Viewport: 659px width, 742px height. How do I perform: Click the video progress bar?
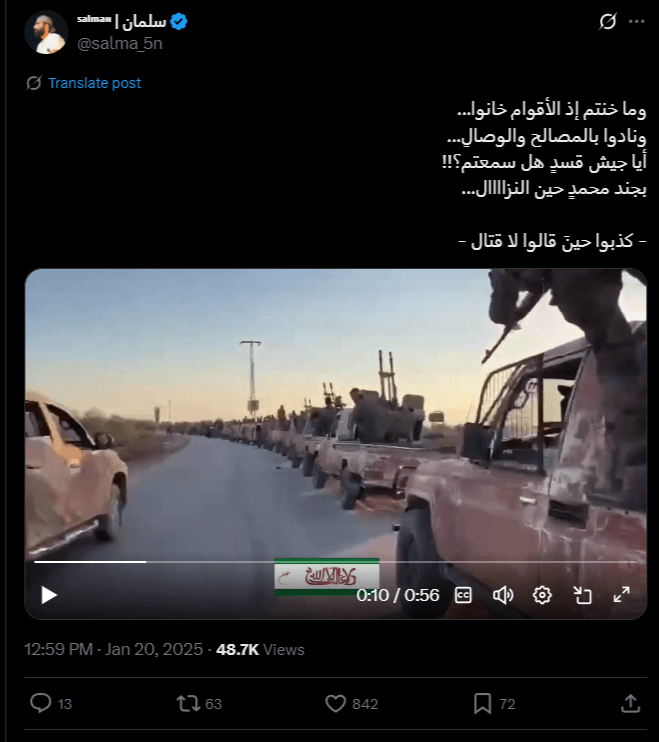point(335,562)
